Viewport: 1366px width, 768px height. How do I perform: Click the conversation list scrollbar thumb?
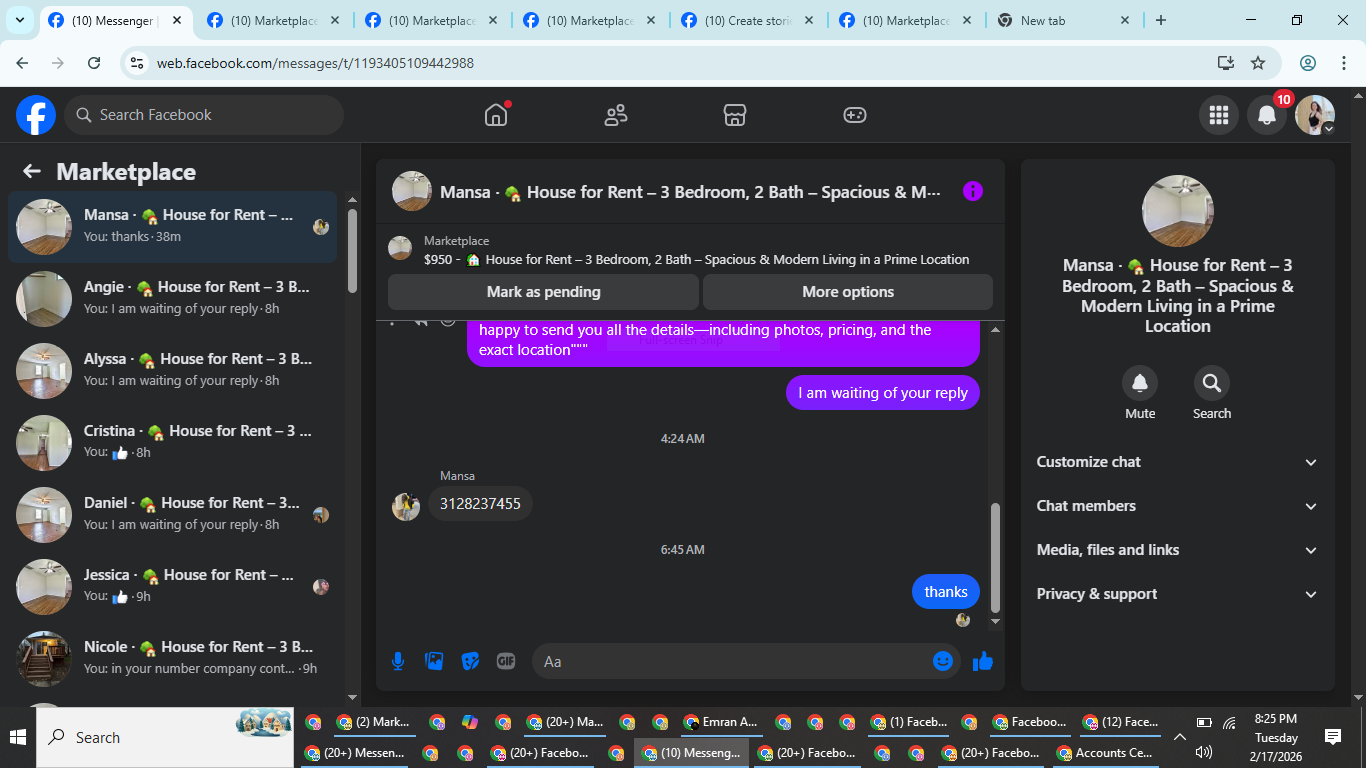tap(352, 250)
